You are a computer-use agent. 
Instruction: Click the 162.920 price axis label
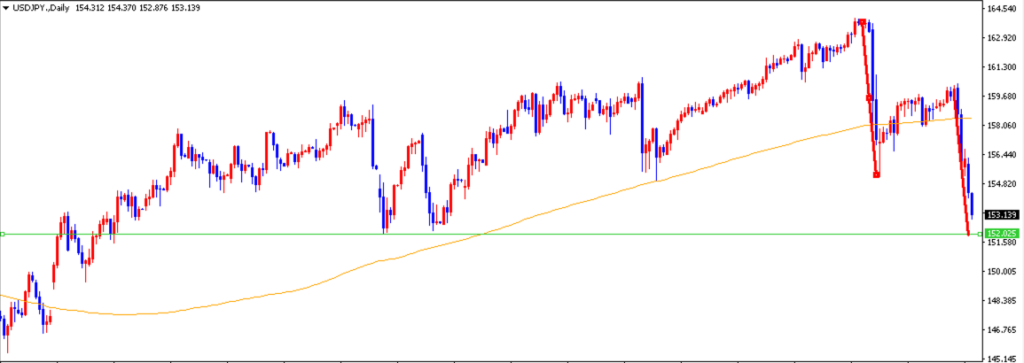(1003, 39)
